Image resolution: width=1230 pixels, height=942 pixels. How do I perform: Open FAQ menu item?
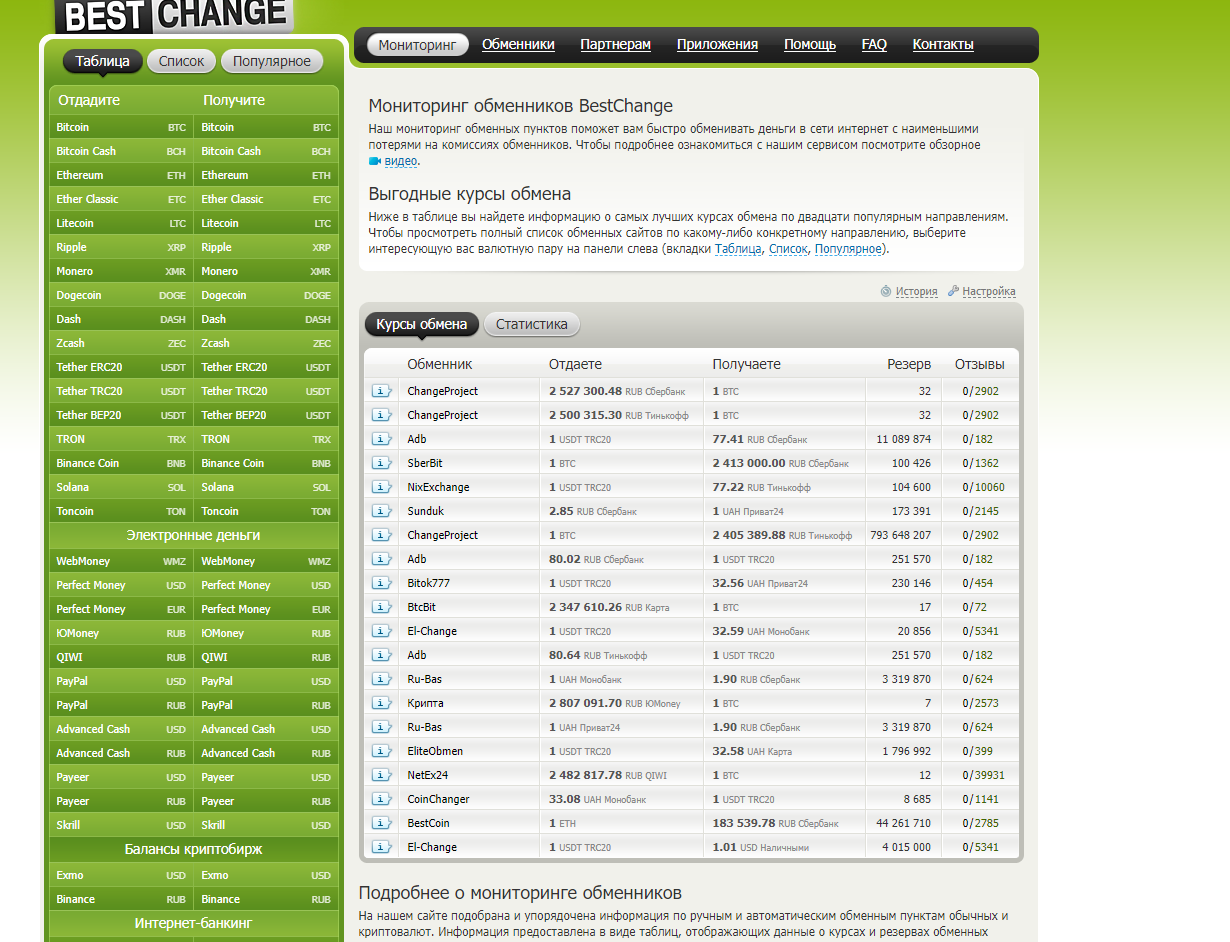click(x=874, y=44)
